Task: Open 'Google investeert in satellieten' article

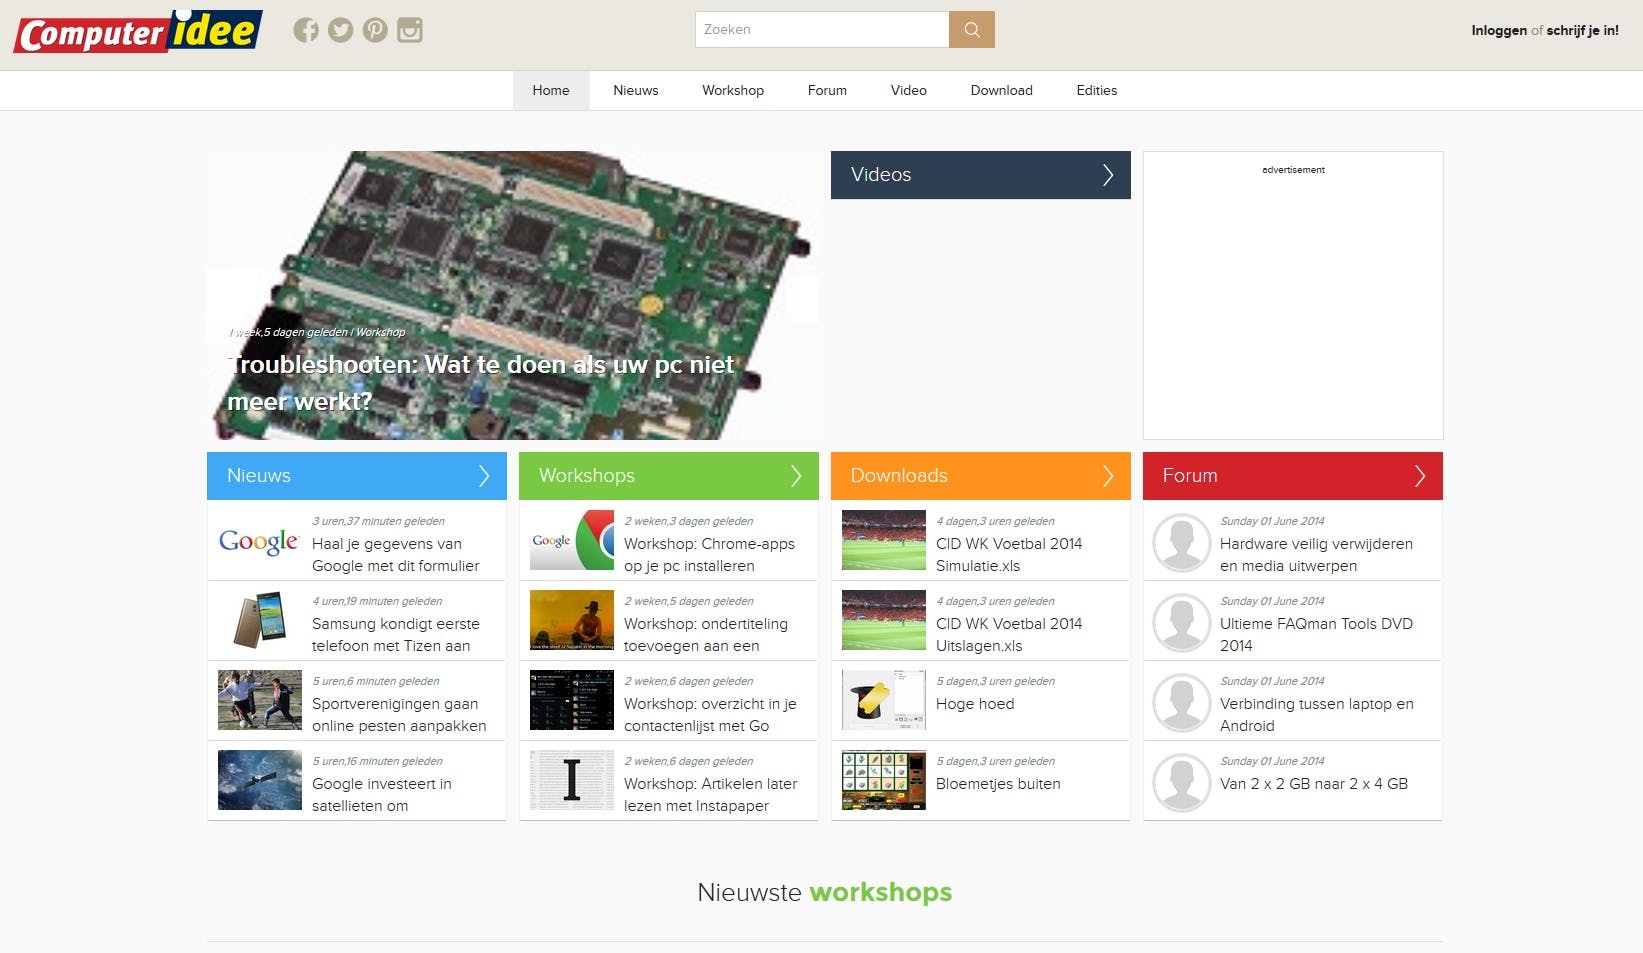Action: 382,795
